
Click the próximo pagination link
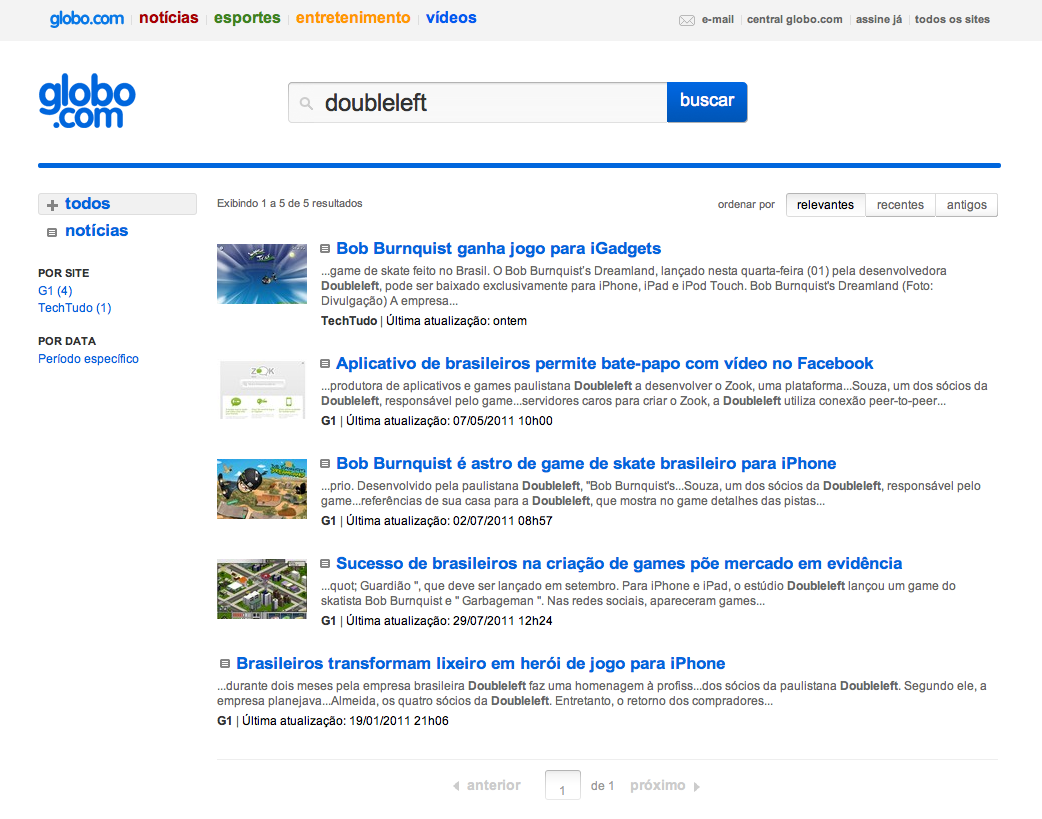point(657,786)
